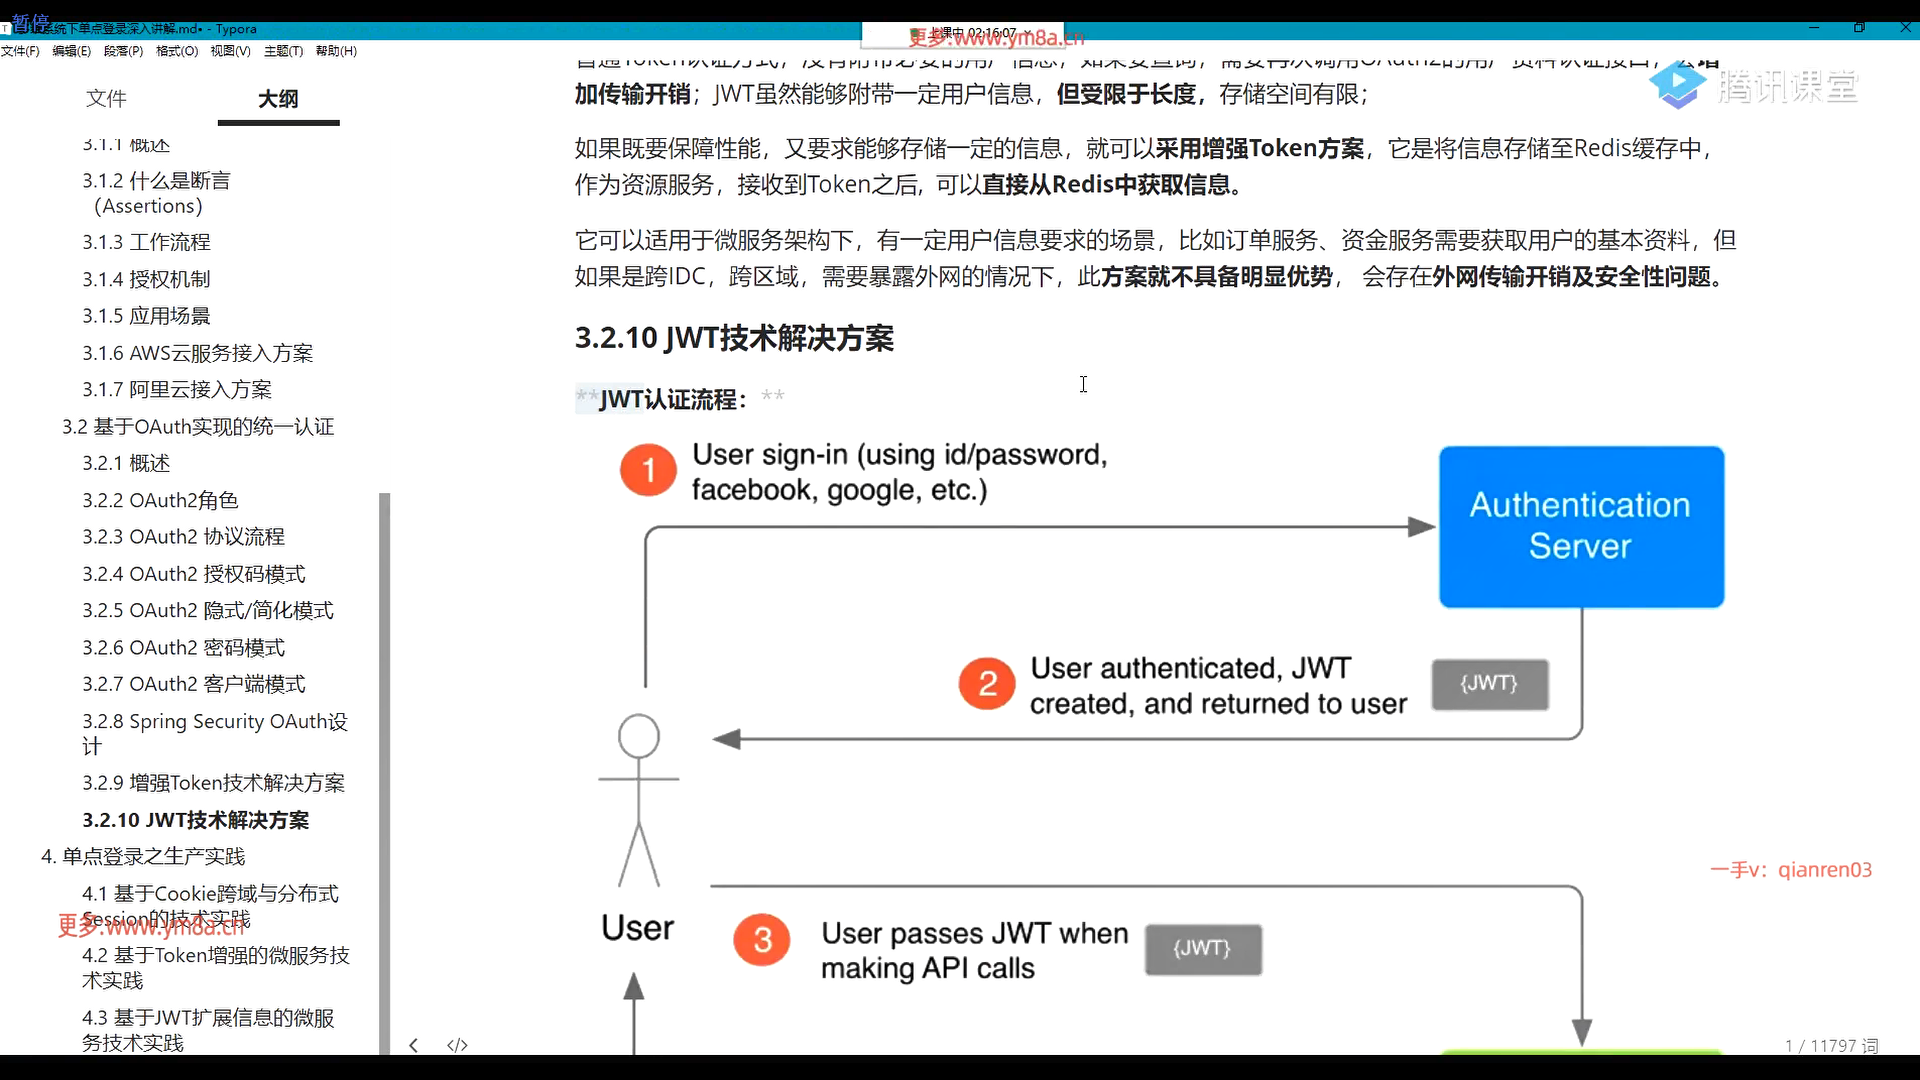The height and width of the screenshot is (1080, 1920).
Task: Jump to 3.1.6 AWS云服务接入方案
Action: [x=197, y=353]
